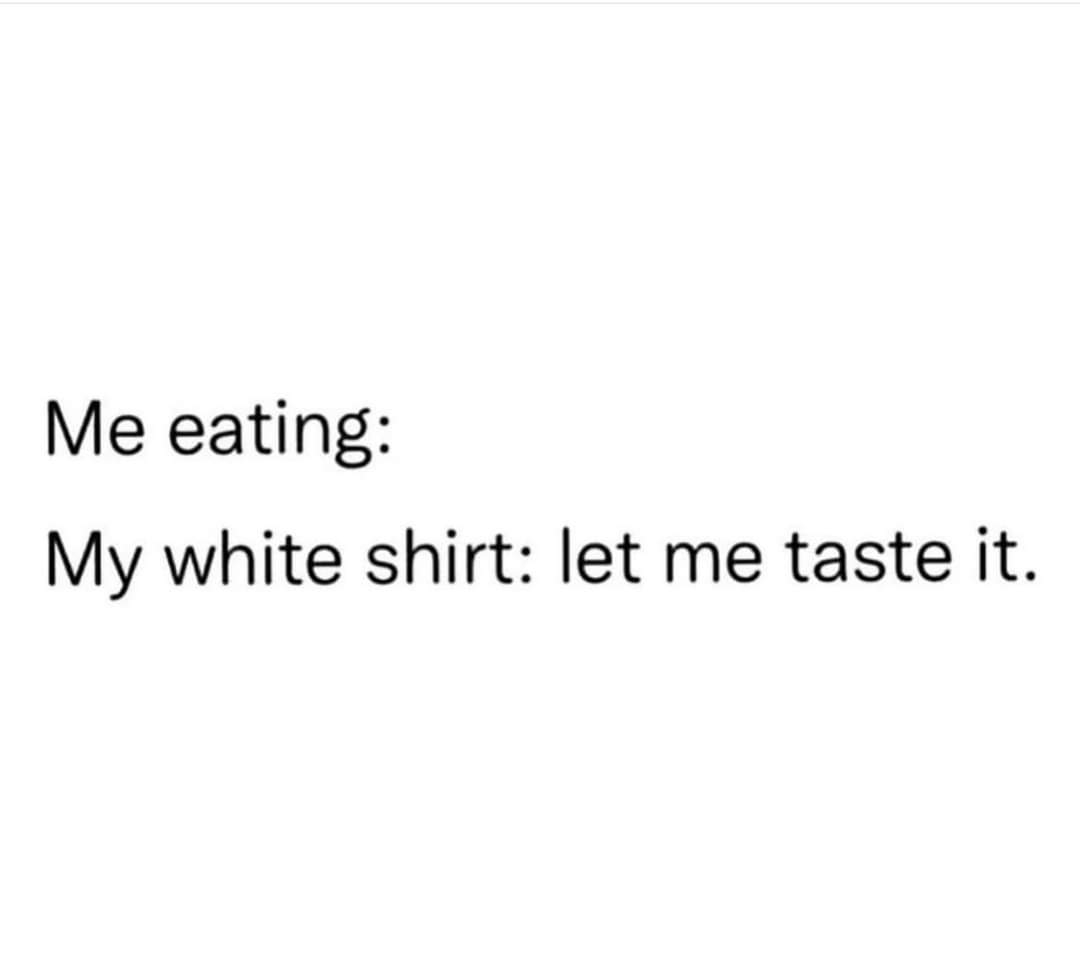Click the letter y in "My"
Image resolution: width=1080 pixels, height=963 pixels.
125,574
